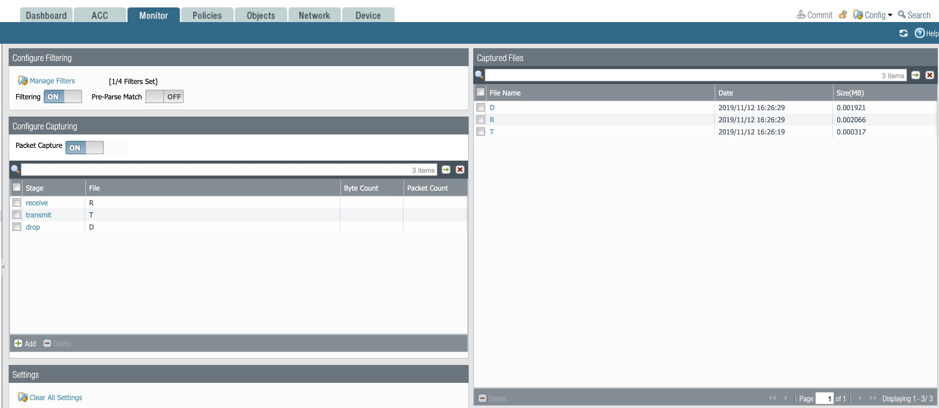Go to previous page arrow
939x408 pixels.
[x=785, y=398]
